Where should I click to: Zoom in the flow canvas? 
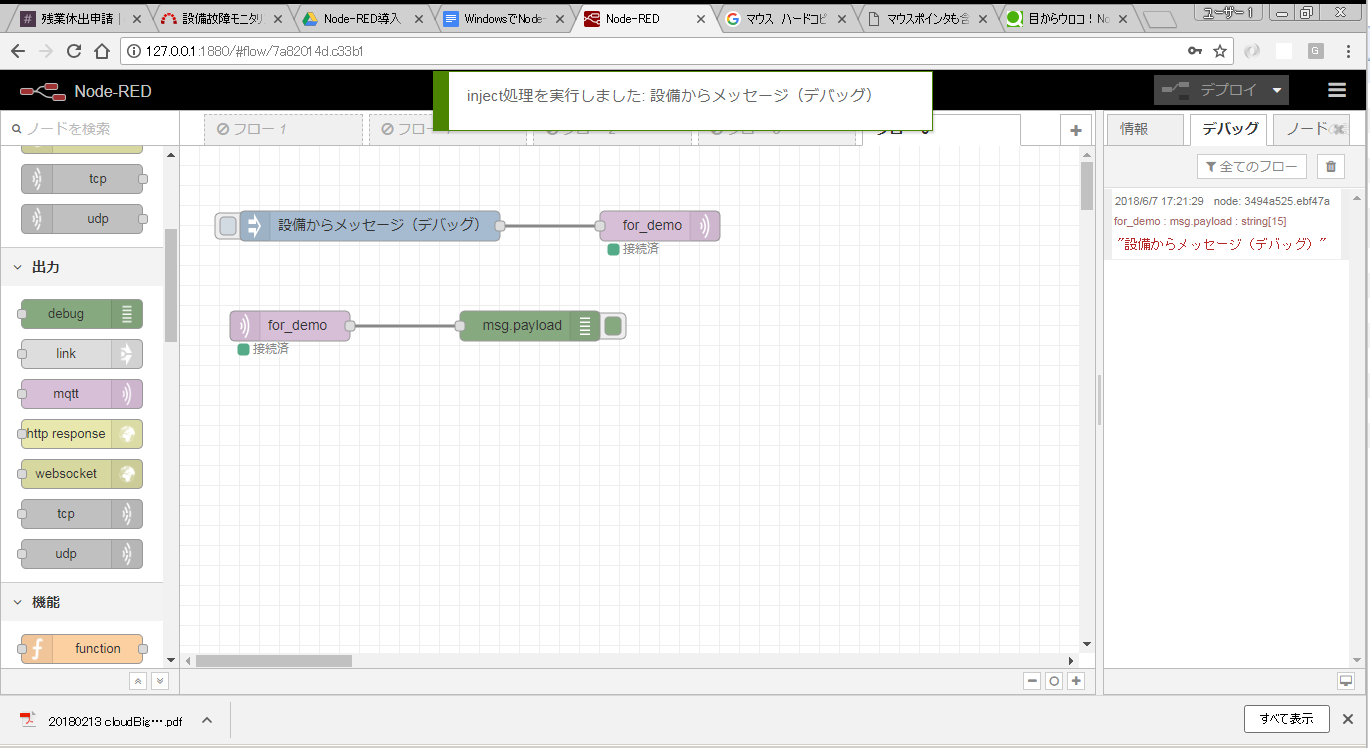[x=1076, y=681]
